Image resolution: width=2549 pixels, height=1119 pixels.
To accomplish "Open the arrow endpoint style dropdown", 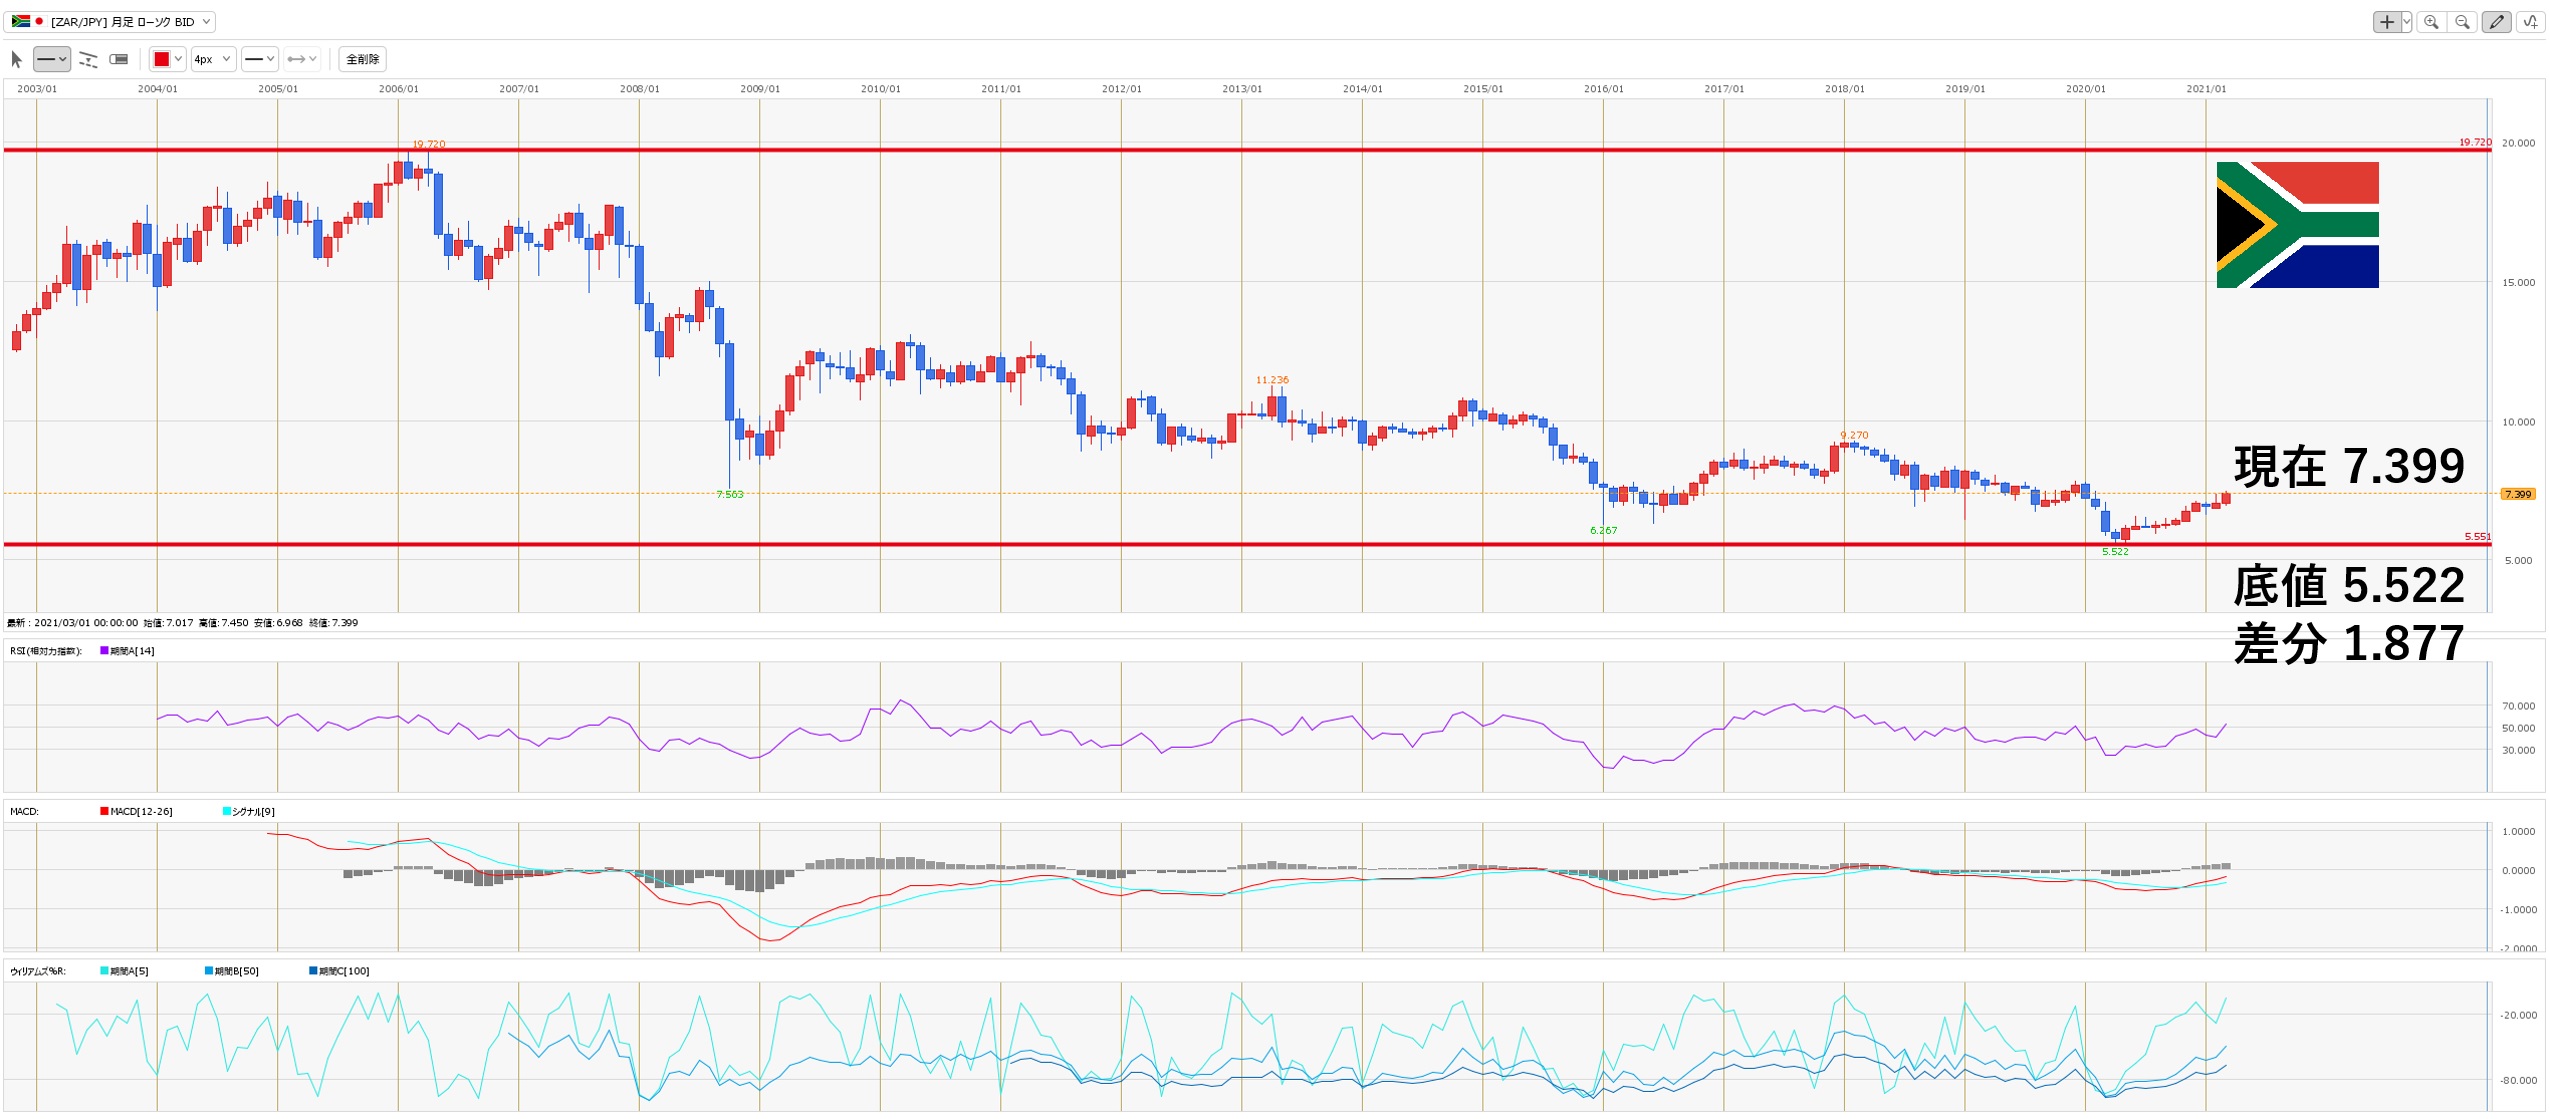I will click(x=301, y=59).
